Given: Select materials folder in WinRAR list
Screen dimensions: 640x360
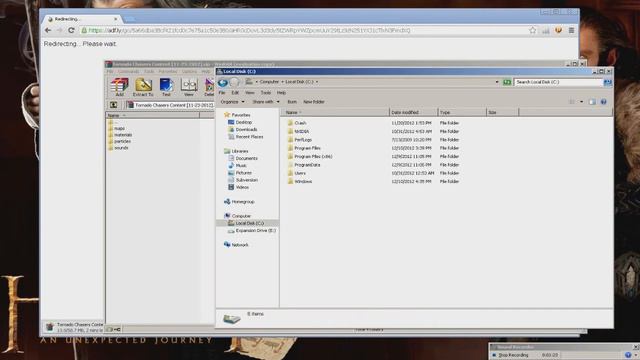Looking at the screenshot, I should tap(120, 135).
